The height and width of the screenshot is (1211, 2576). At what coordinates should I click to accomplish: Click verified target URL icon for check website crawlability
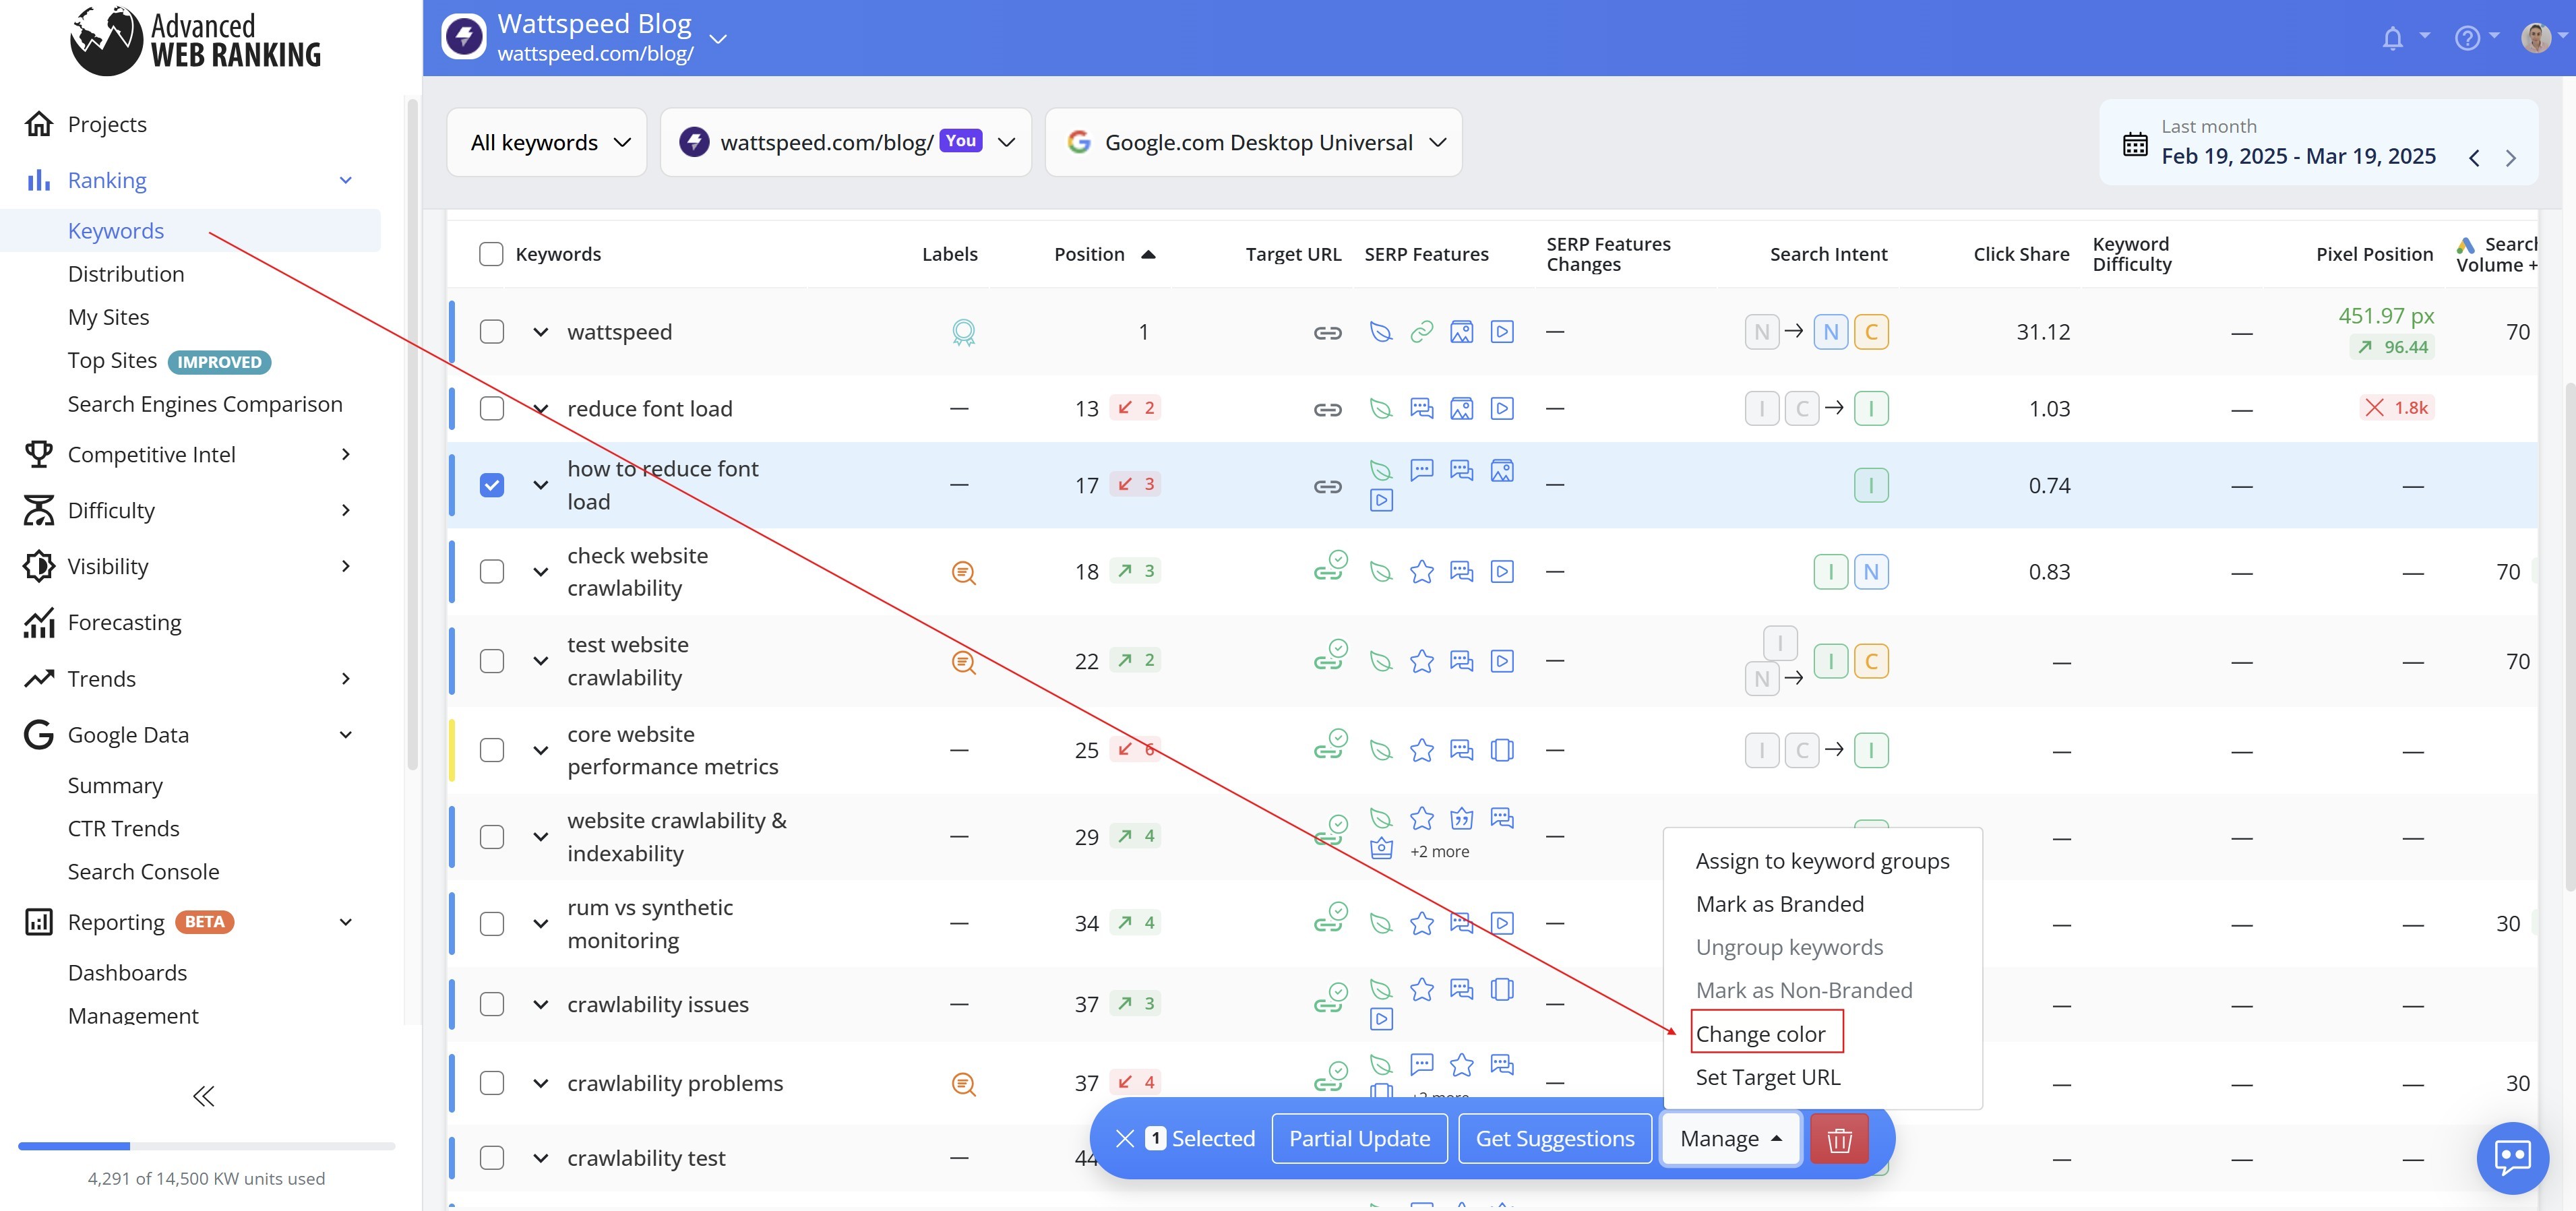(1330, 566)
